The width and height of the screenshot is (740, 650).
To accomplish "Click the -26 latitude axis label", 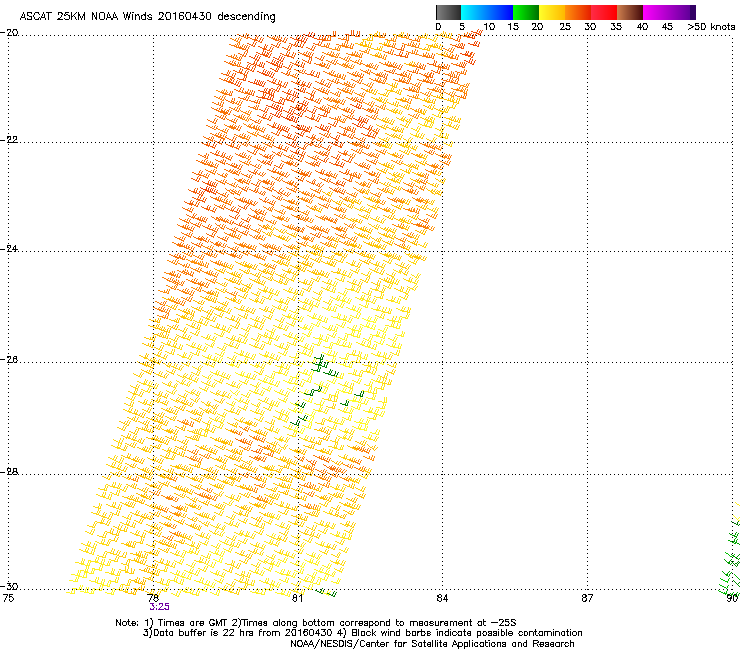I will click(9, 360).
